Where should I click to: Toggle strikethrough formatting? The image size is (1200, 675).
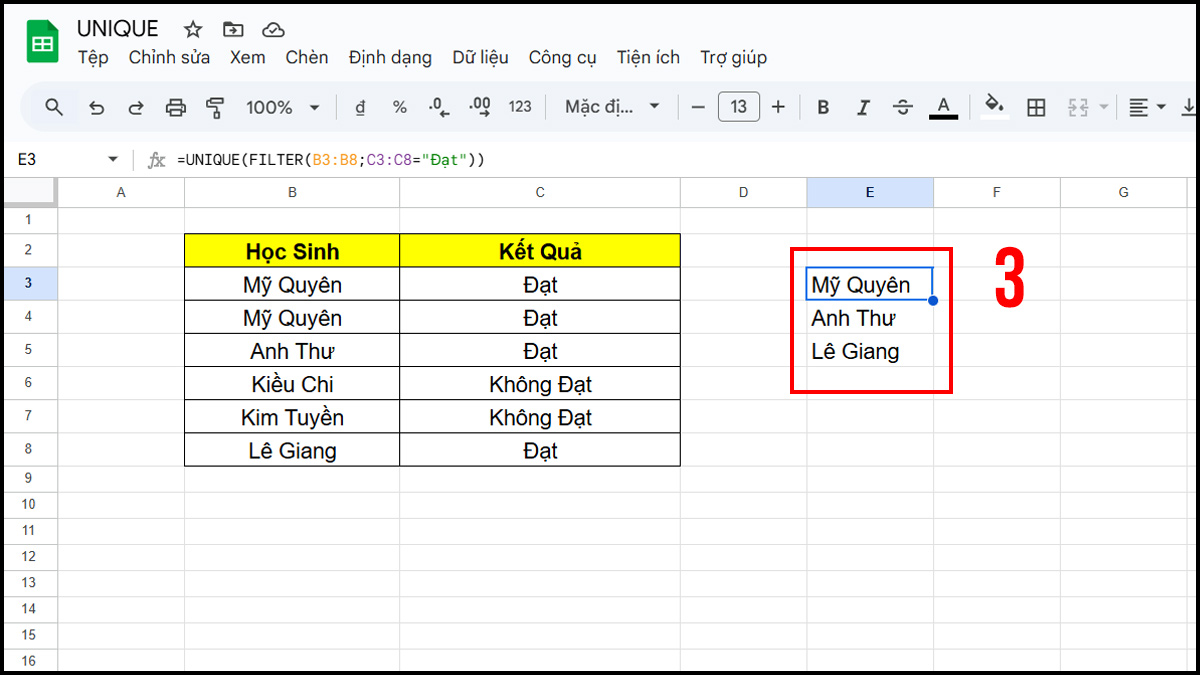coord(902,106)
